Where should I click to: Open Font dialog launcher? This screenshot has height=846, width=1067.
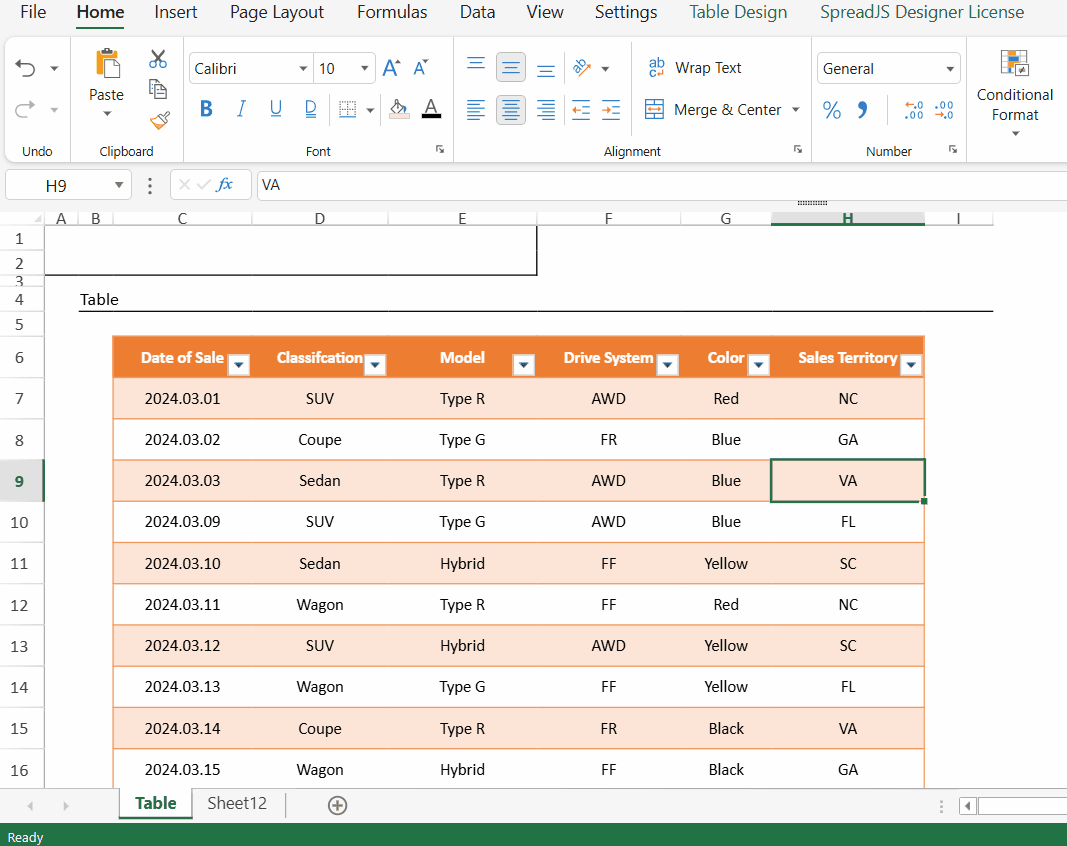[x=440, y=150]
